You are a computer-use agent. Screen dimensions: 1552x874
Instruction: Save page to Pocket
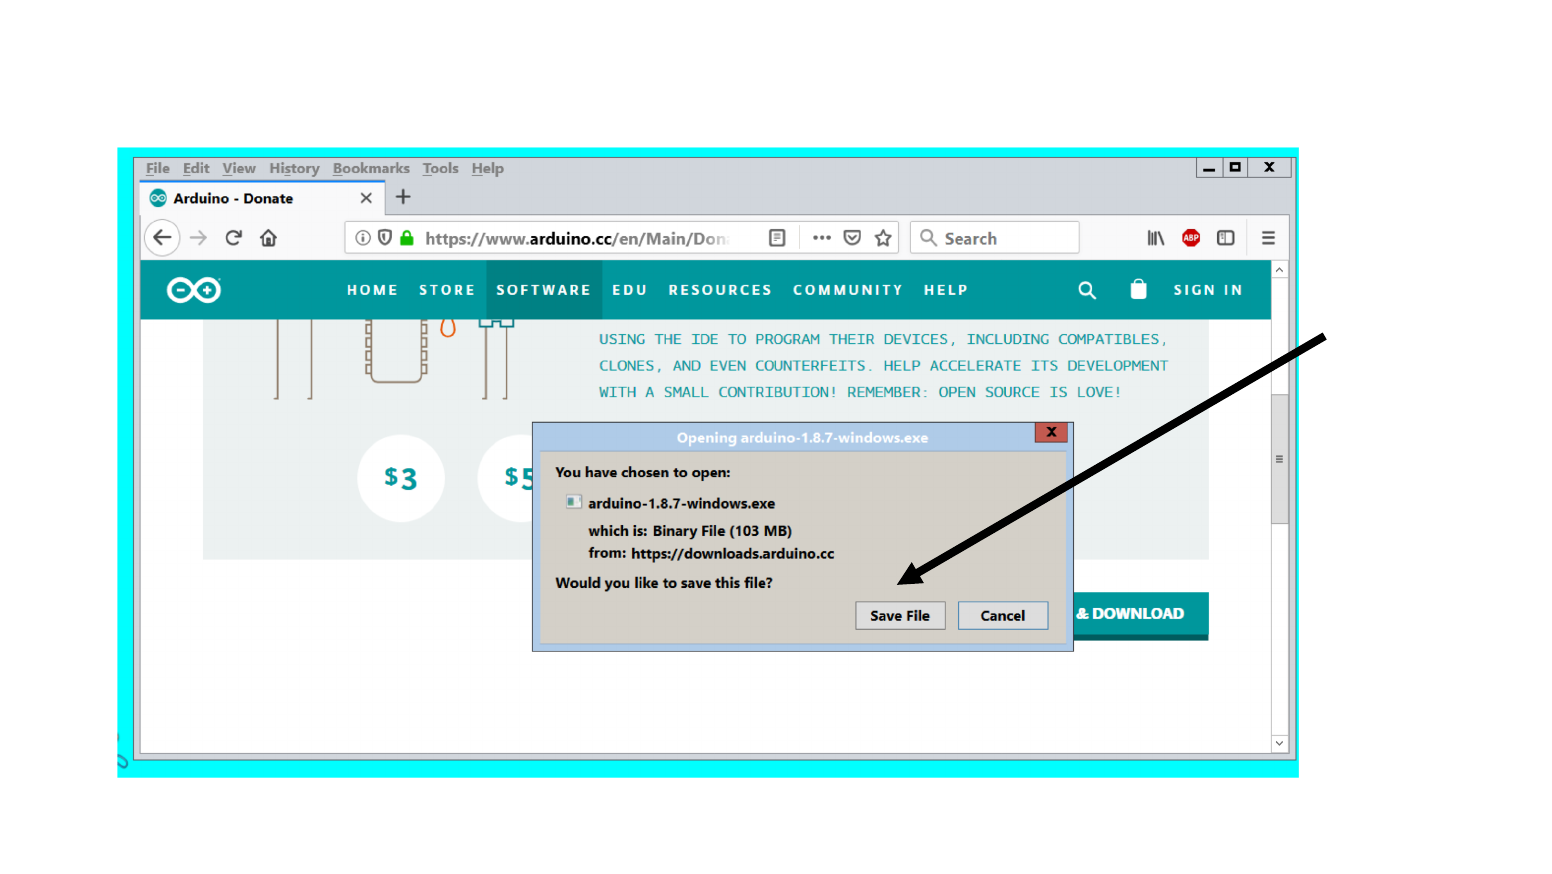[x=852, y=238]
